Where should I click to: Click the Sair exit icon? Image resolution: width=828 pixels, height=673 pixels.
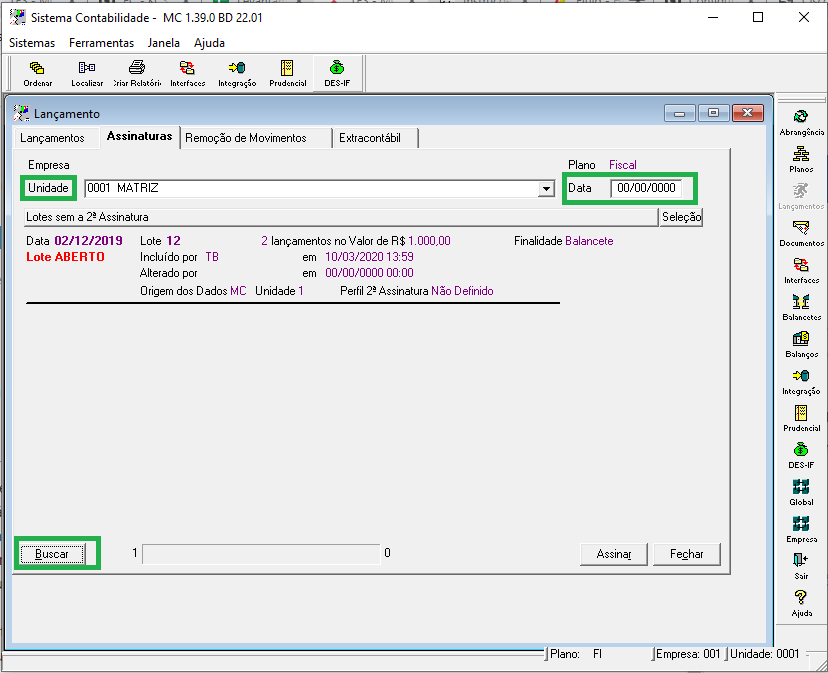801,566
